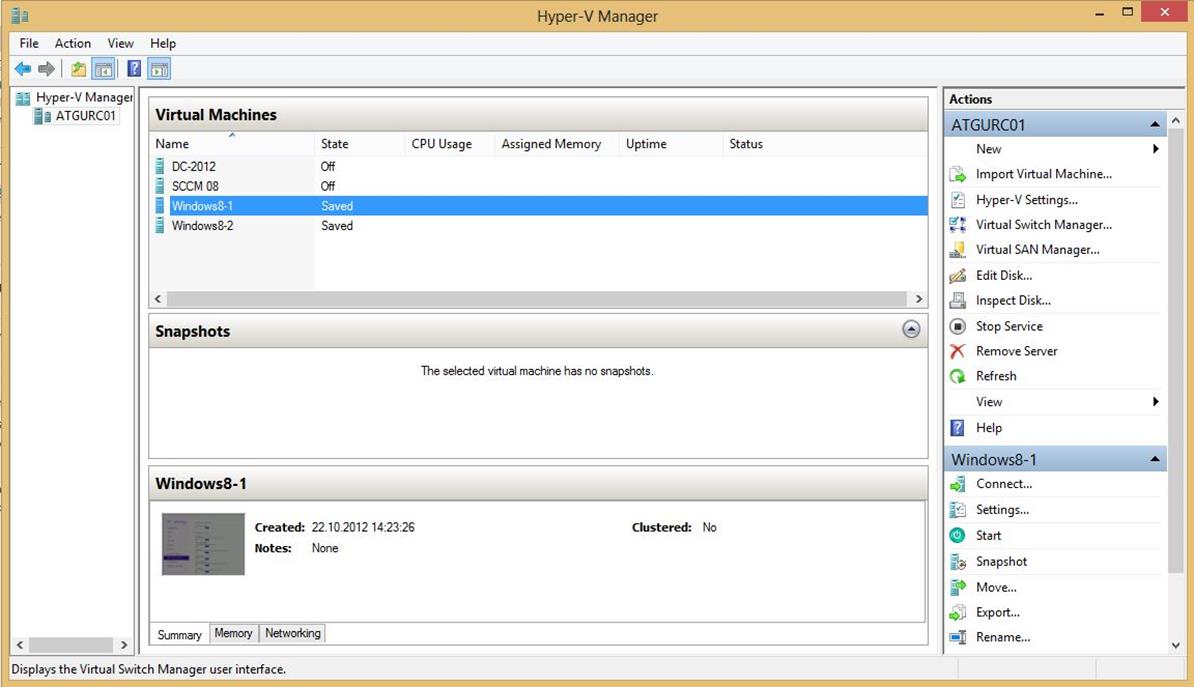1194x687 pixels.
Task: Click the Hyper-V Settings... action text
Action: point(1026,200)
